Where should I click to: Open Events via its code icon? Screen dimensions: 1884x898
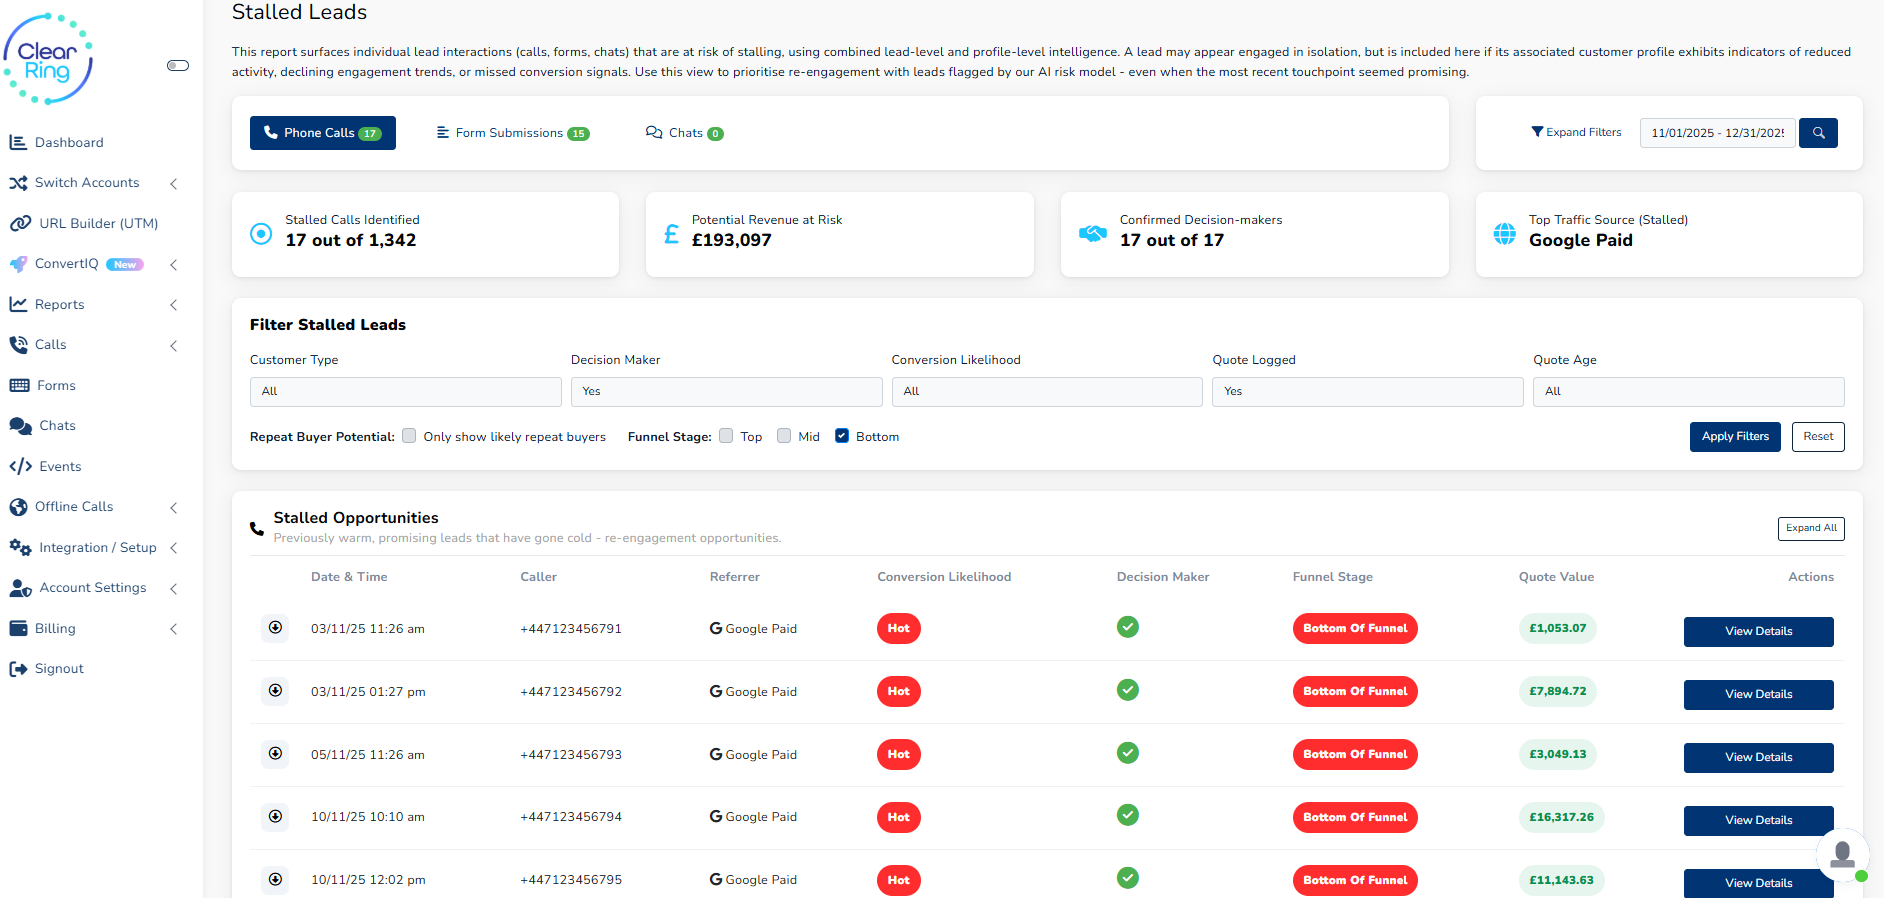(x=20, y=466)
